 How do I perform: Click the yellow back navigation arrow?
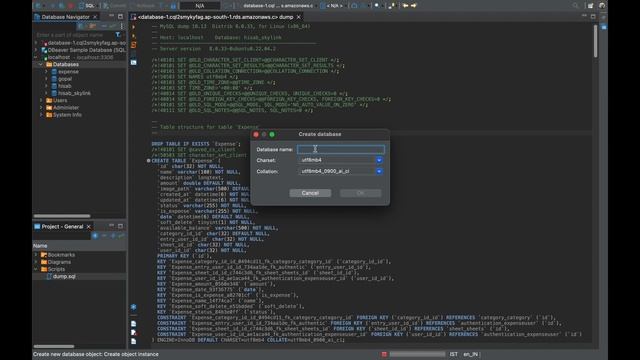405,6
